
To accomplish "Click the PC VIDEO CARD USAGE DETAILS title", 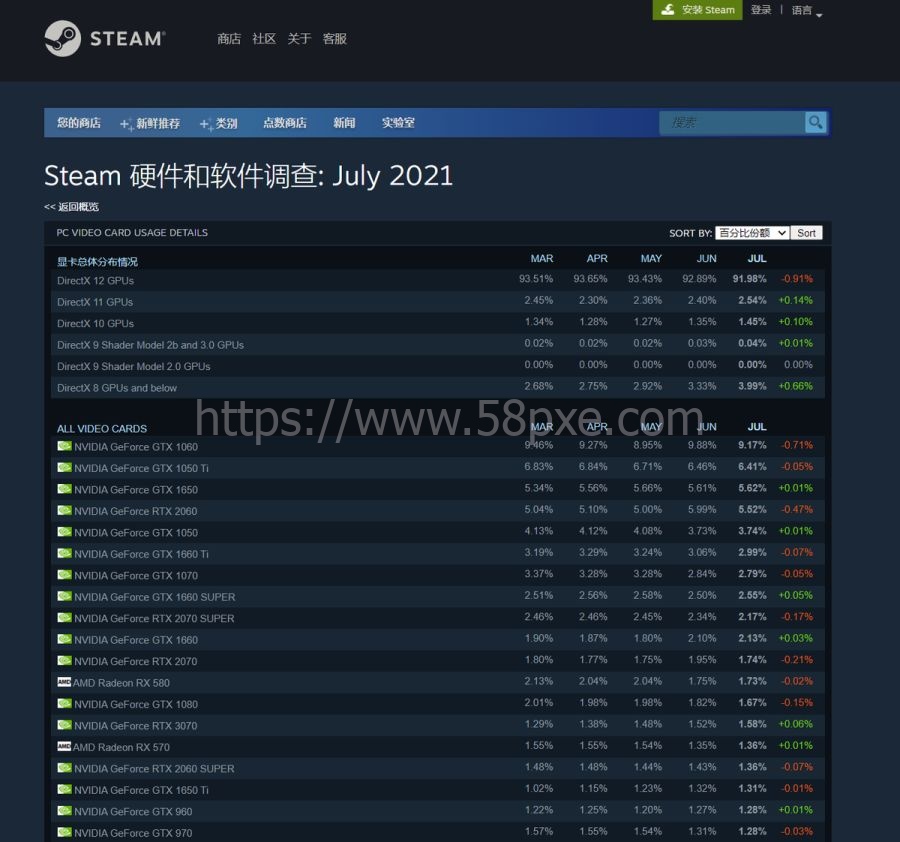I will pyautogui.click(x=132, y=232).
